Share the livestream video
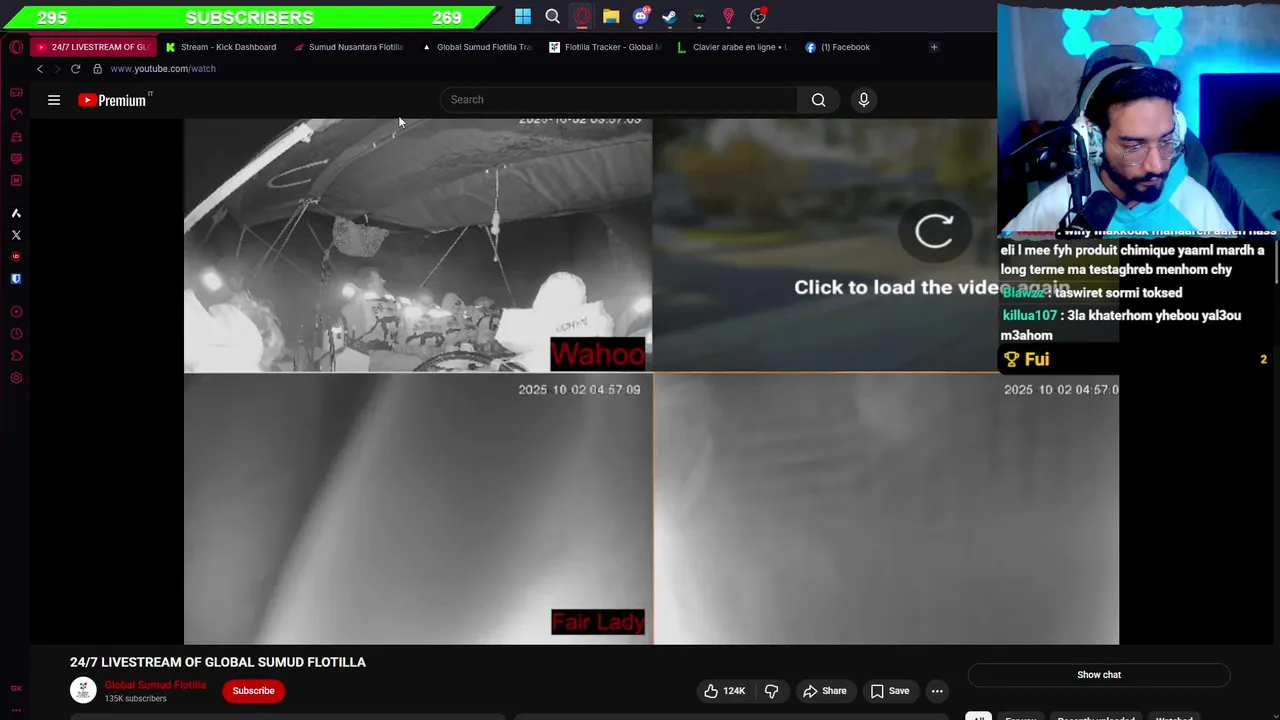Viewport: 1280px width, 720px height. (x=824, y=691)
